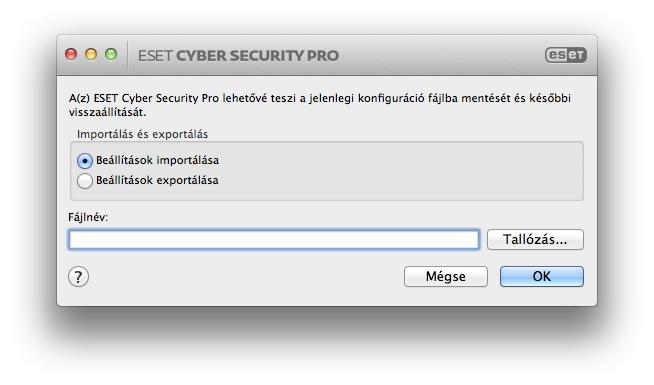Click the title bar separator beside window controls
Image resolution: width=654 pixels, height=385 pixels.
coord(128,55)
